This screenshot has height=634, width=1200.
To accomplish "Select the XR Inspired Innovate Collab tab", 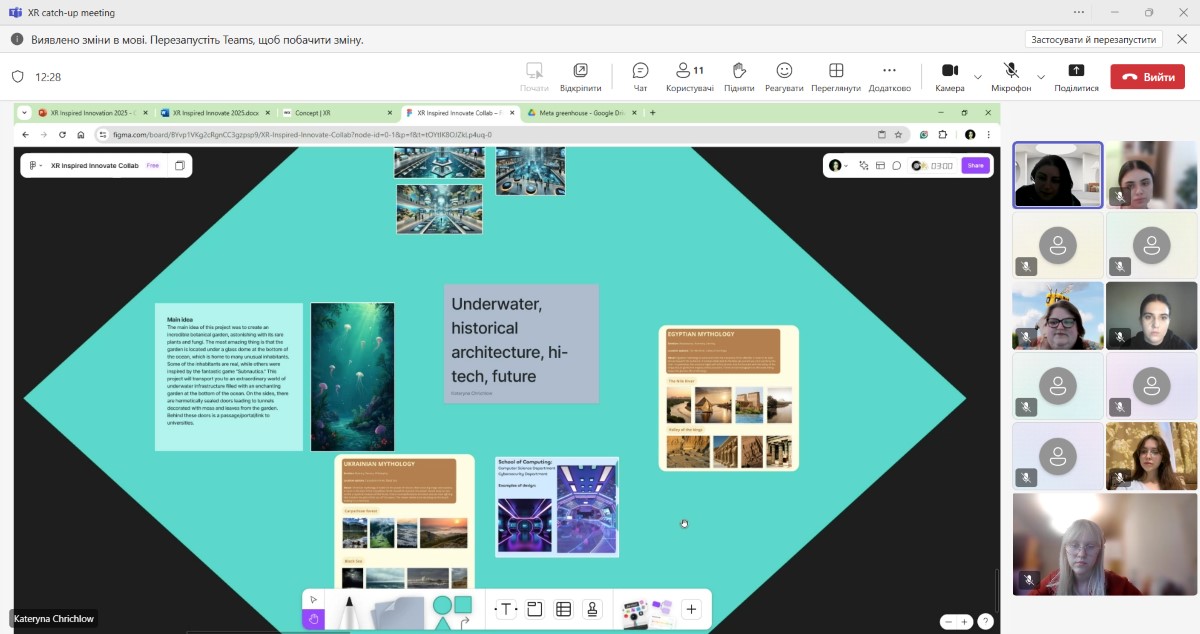I will click(x=460, y=113).
